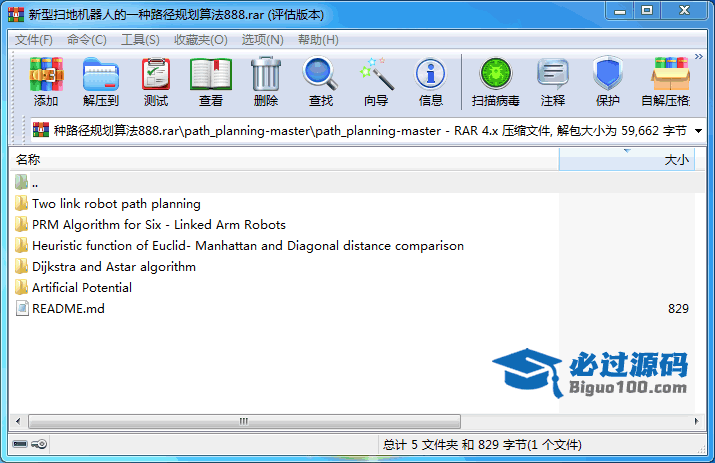Open the Commands (命令) menu
The height and width of the screenshot is (463, 715).
tap(87, 40)
